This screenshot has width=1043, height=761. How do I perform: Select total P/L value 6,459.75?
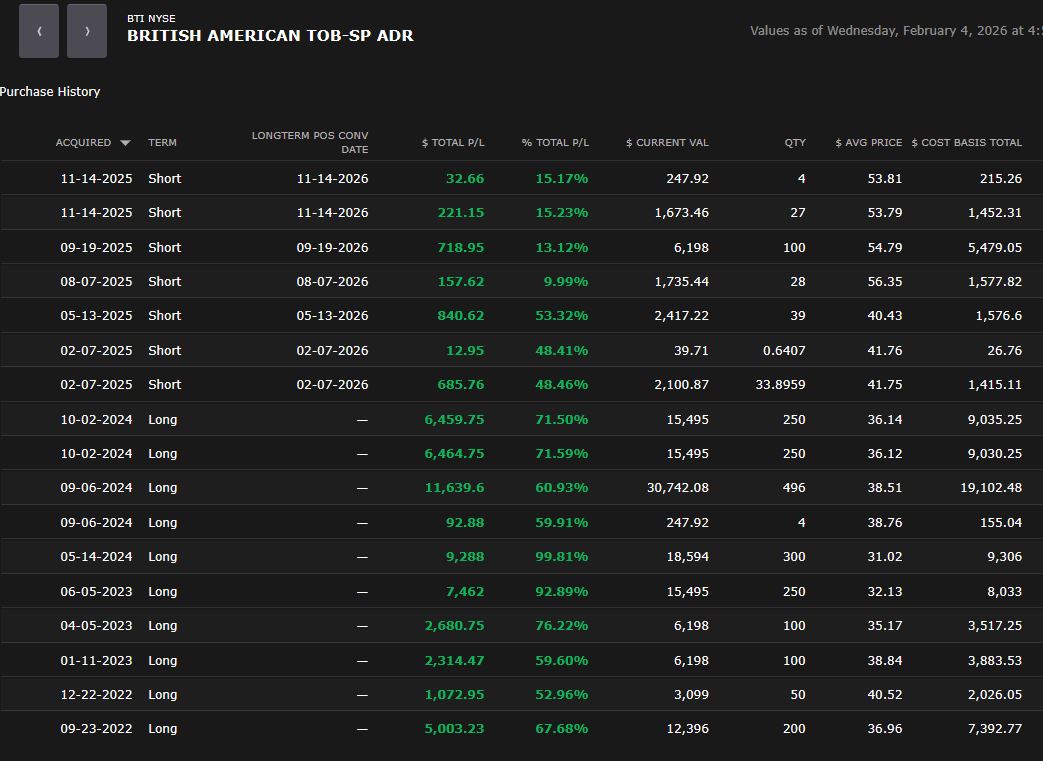[x=454, y=420]
